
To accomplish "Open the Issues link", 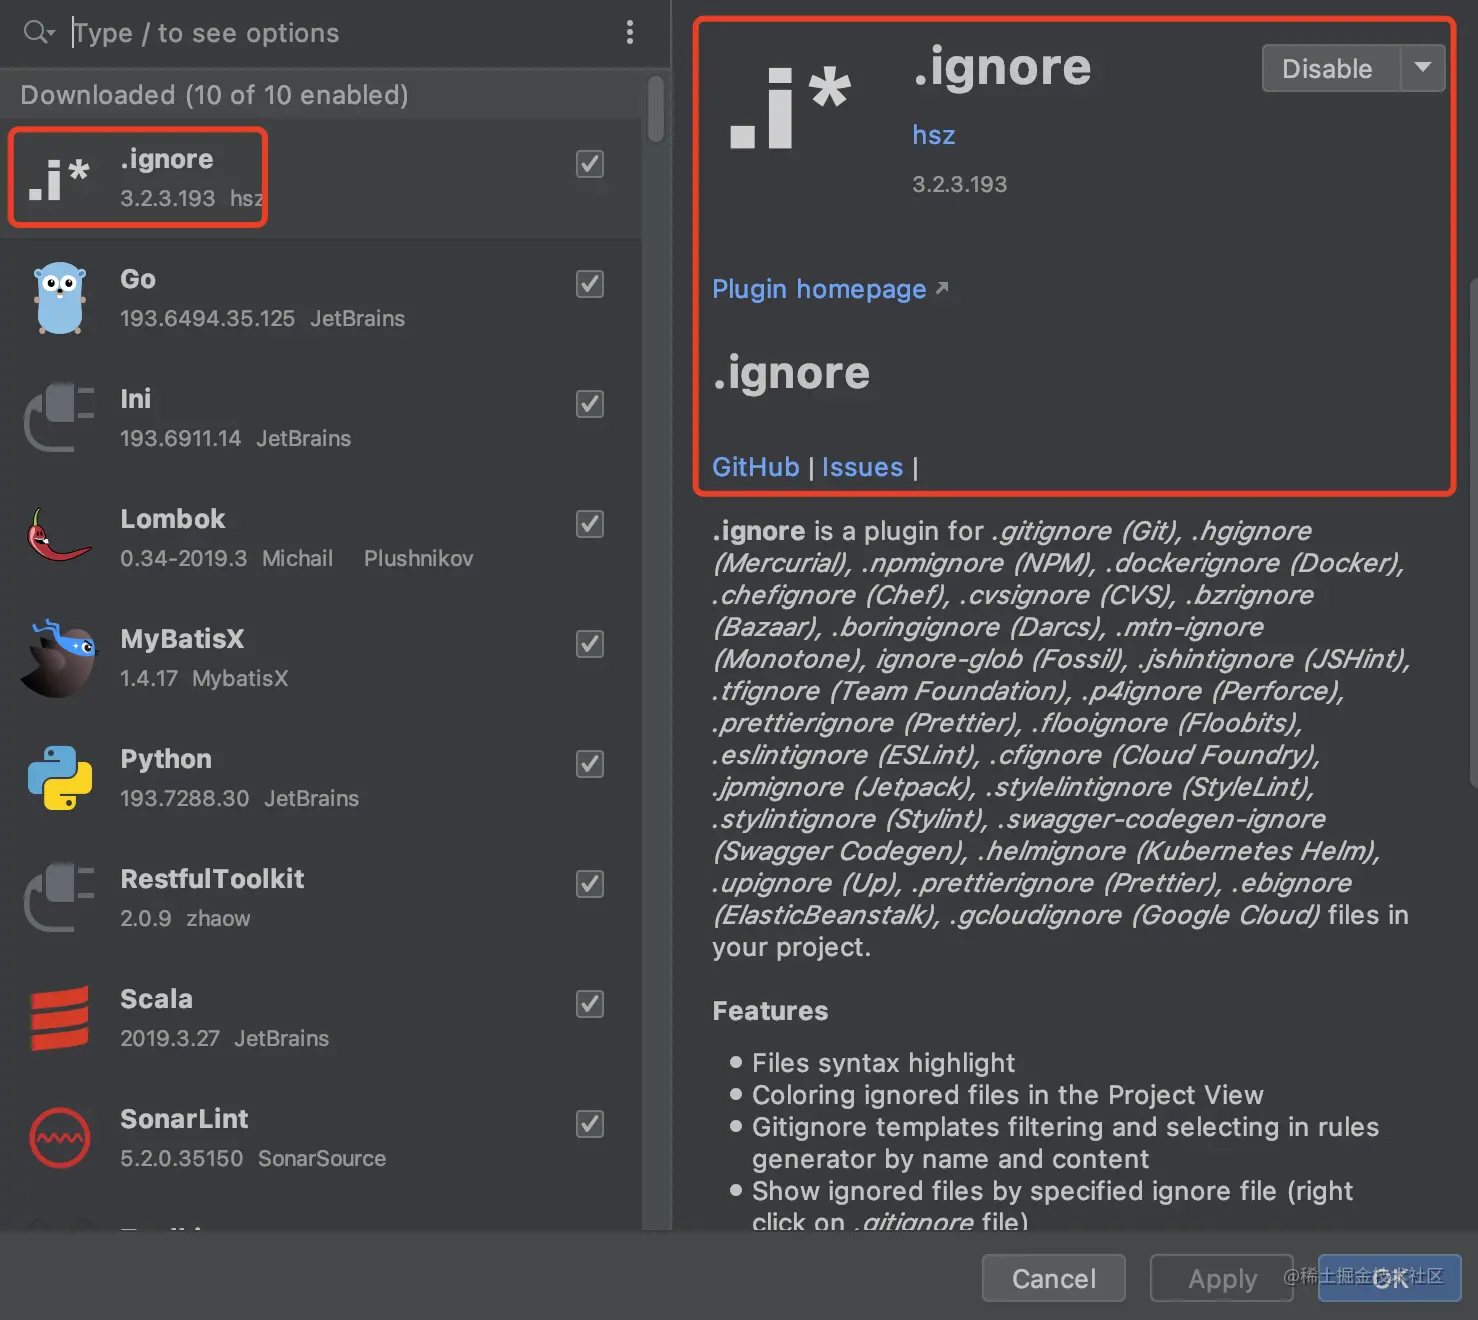I will click(x=862, y=467).
